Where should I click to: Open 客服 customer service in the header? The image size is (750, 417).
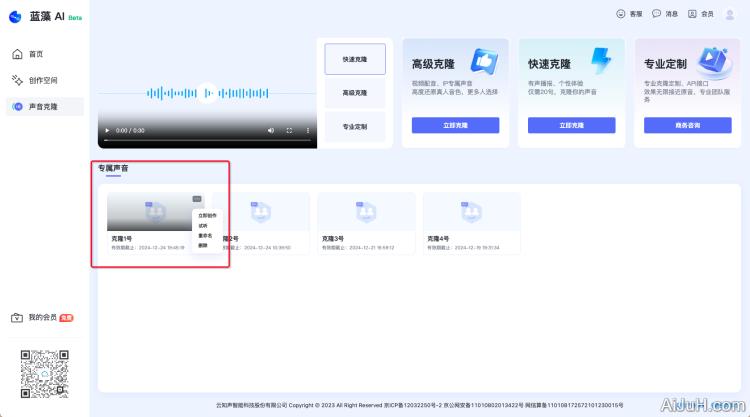point(628,14)
